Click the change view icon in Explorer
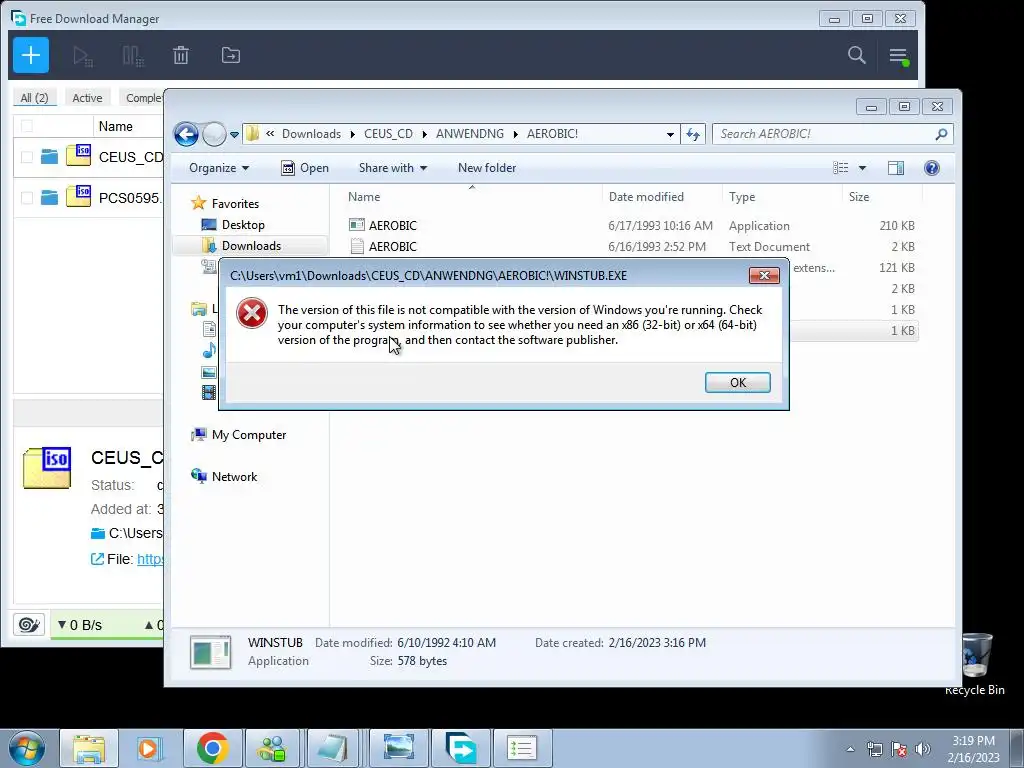Viewport: 1024px width, 768px height. click(840, 168)
